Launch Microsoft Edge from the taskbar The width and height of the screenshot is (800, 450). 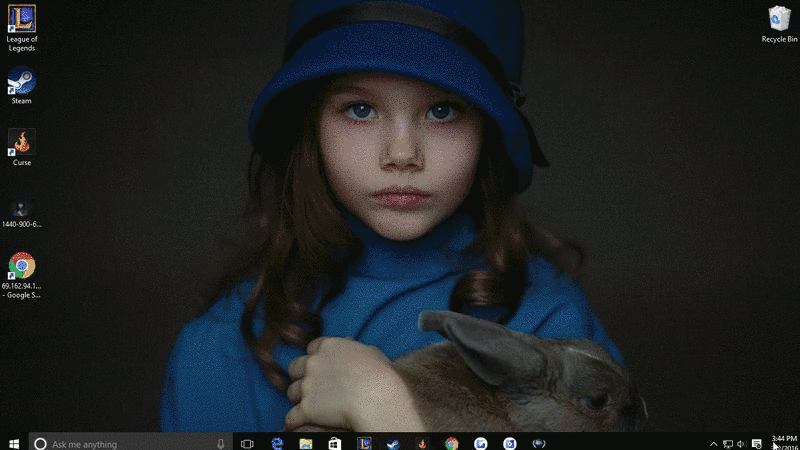pyautogui.click(x=277, y=444)
